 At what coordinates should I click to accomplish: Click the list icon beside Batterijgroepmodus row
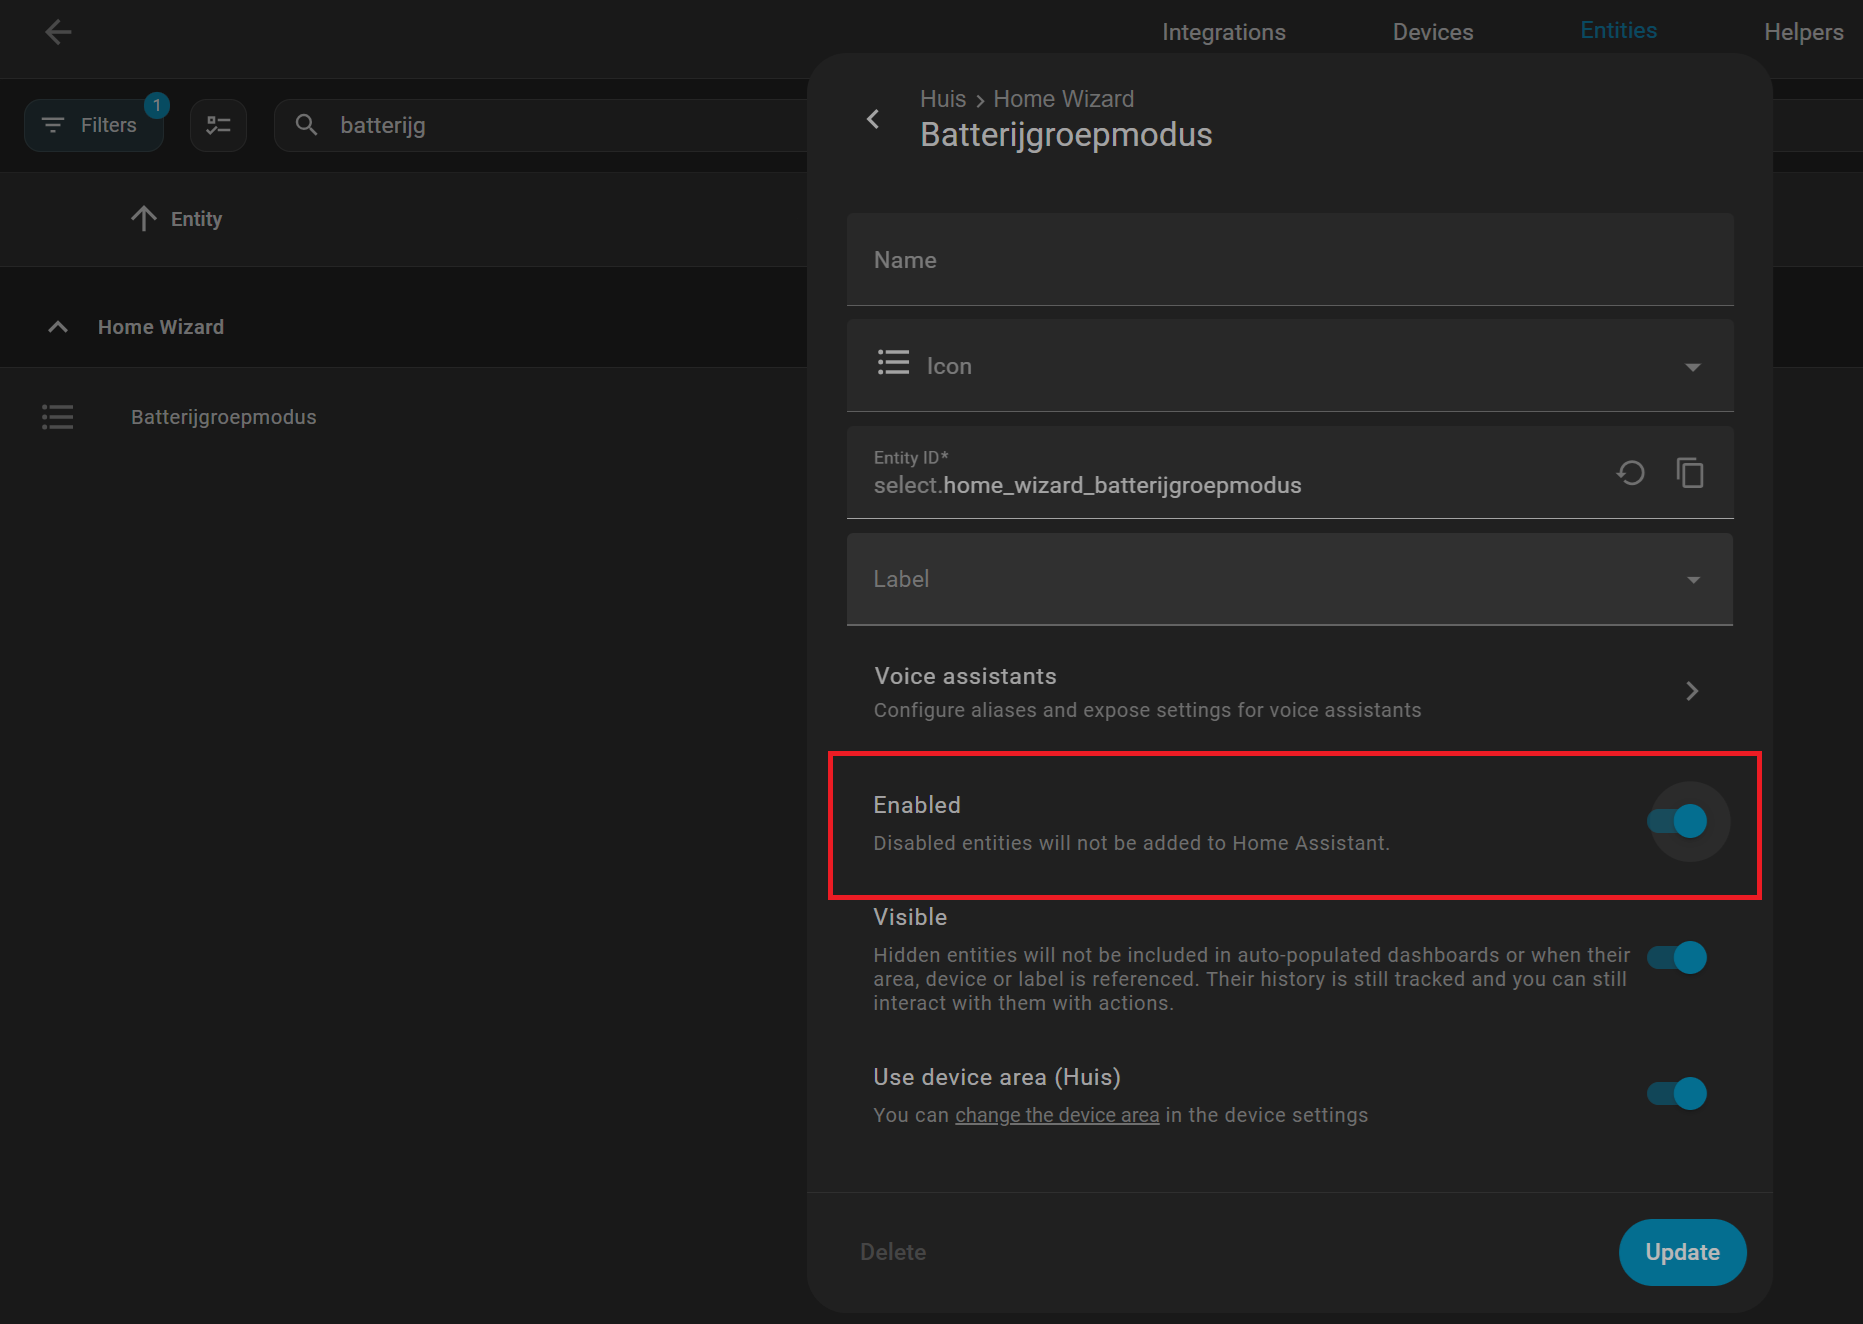[x=58, y=417]
